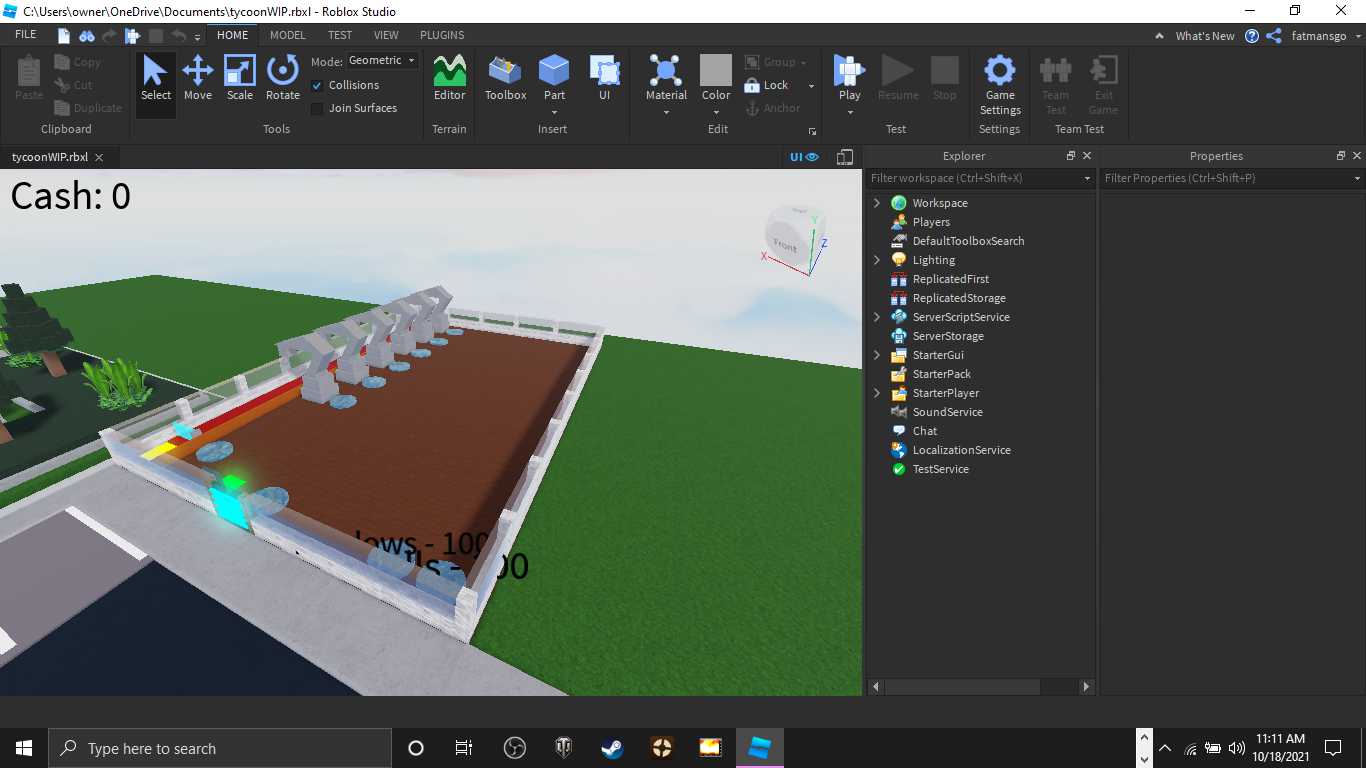The image size is (1366, 768).
Task: Open the Terrain Editor
Action: [450, 79]
